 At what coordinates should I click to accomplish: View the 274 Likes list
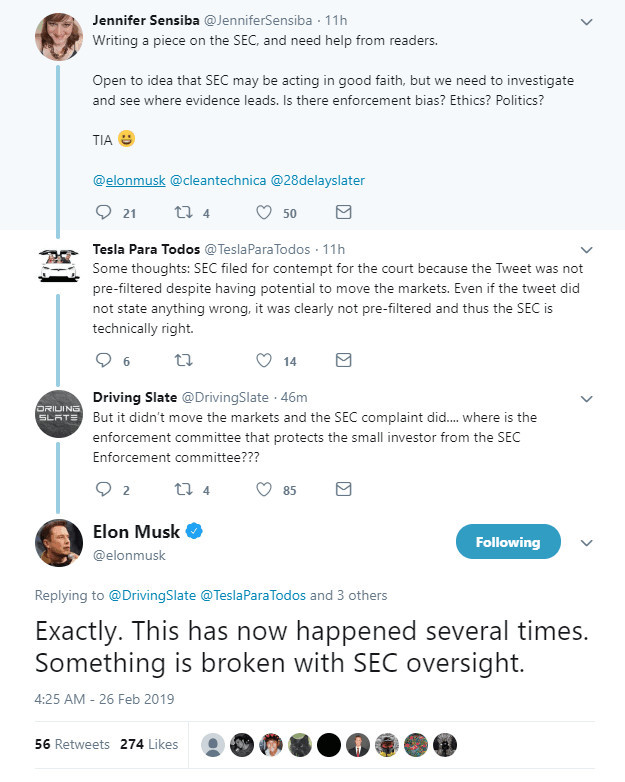tap(149, 744)
